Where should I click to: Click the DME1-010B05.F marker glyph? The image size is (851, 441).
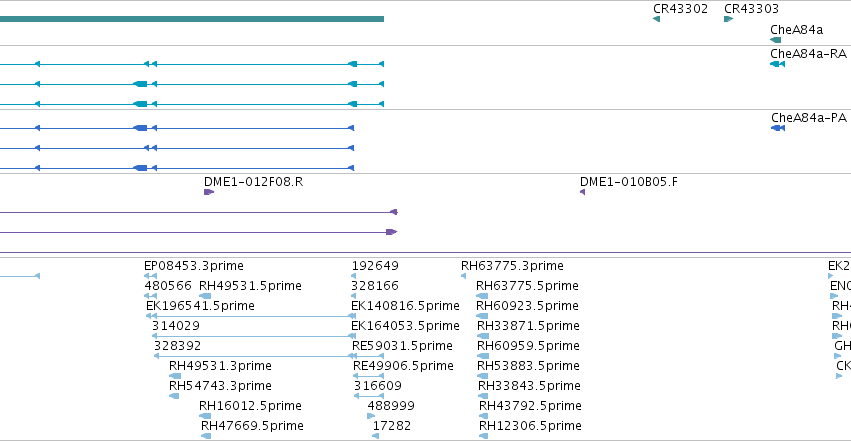coord(582,192)
